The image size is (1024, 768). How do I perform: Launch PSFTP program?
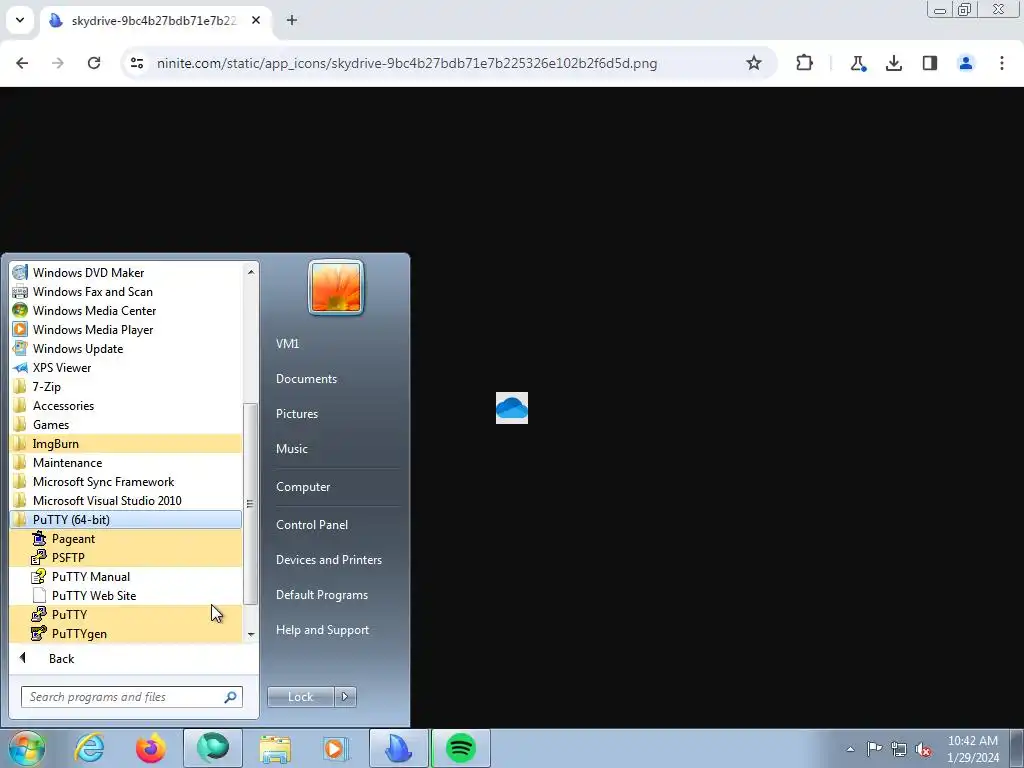126,557
